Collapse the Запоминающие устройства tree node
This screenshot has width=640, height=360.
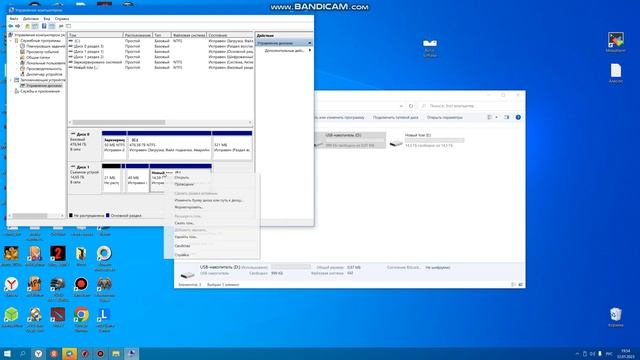11,80
